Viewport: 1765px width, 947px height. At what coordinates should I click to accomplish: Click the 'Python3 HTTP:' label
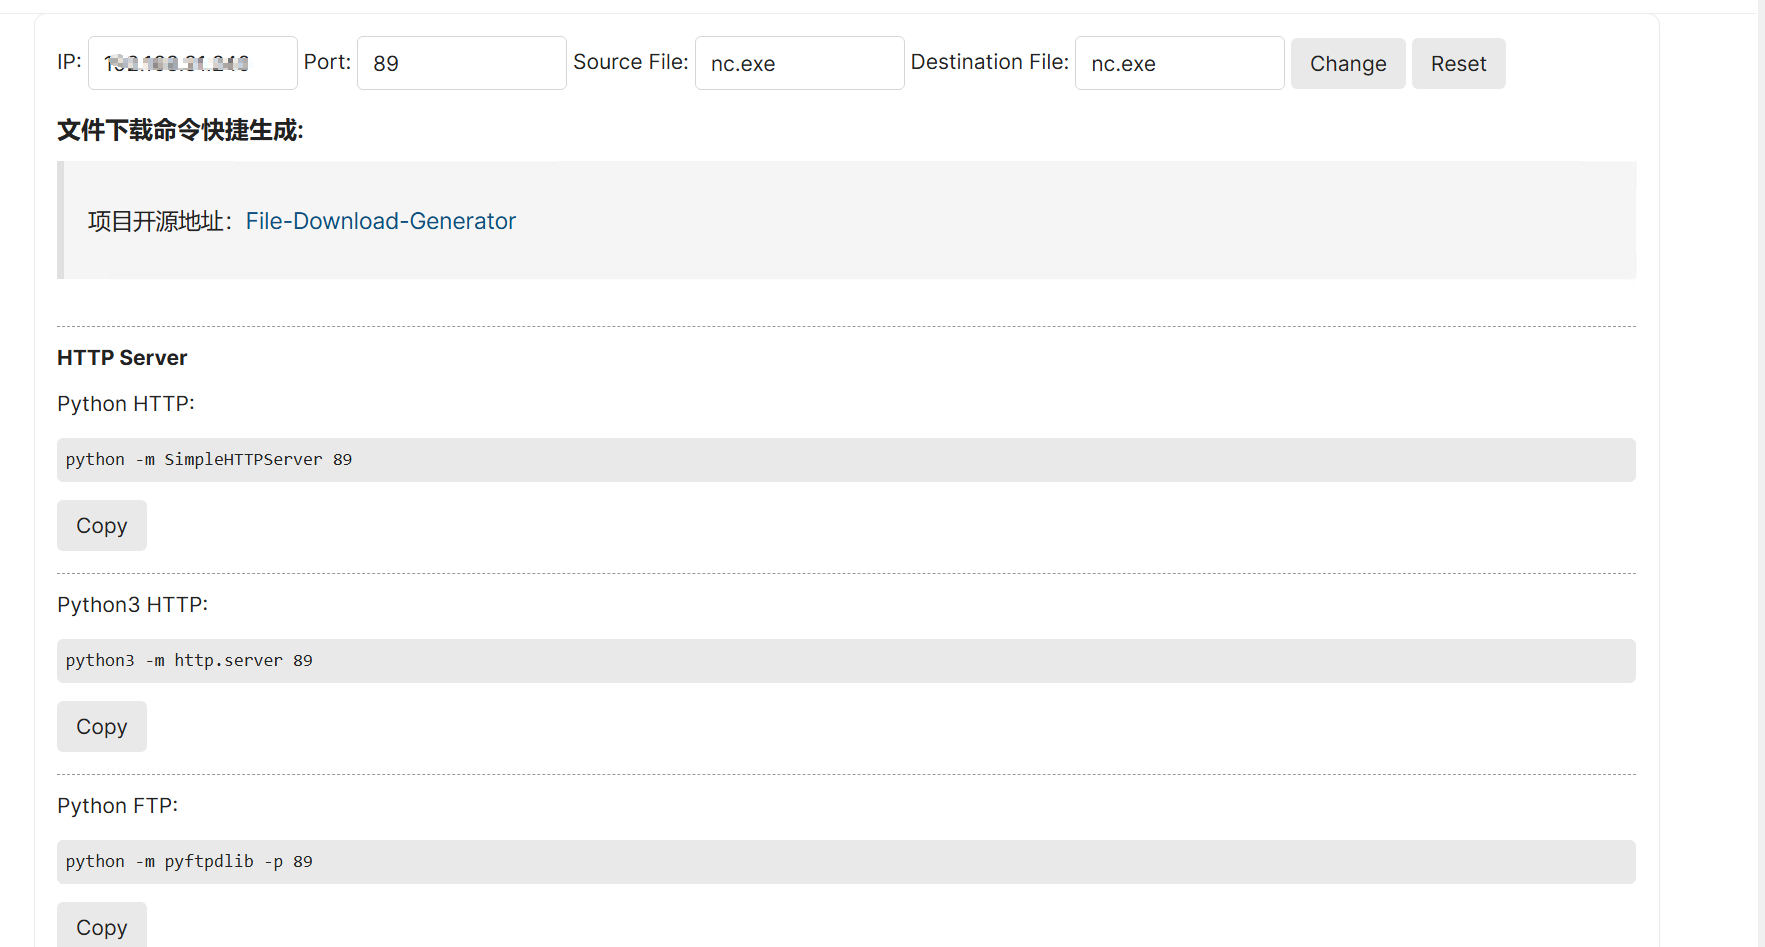click(133, 605)
